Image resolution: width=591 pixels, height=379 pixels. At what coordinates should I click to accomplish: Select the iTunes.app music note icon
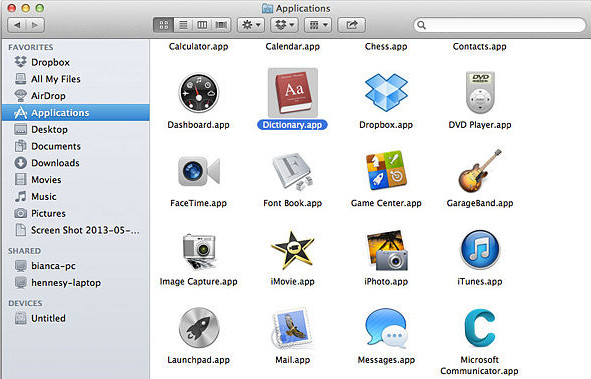point(480,249)
